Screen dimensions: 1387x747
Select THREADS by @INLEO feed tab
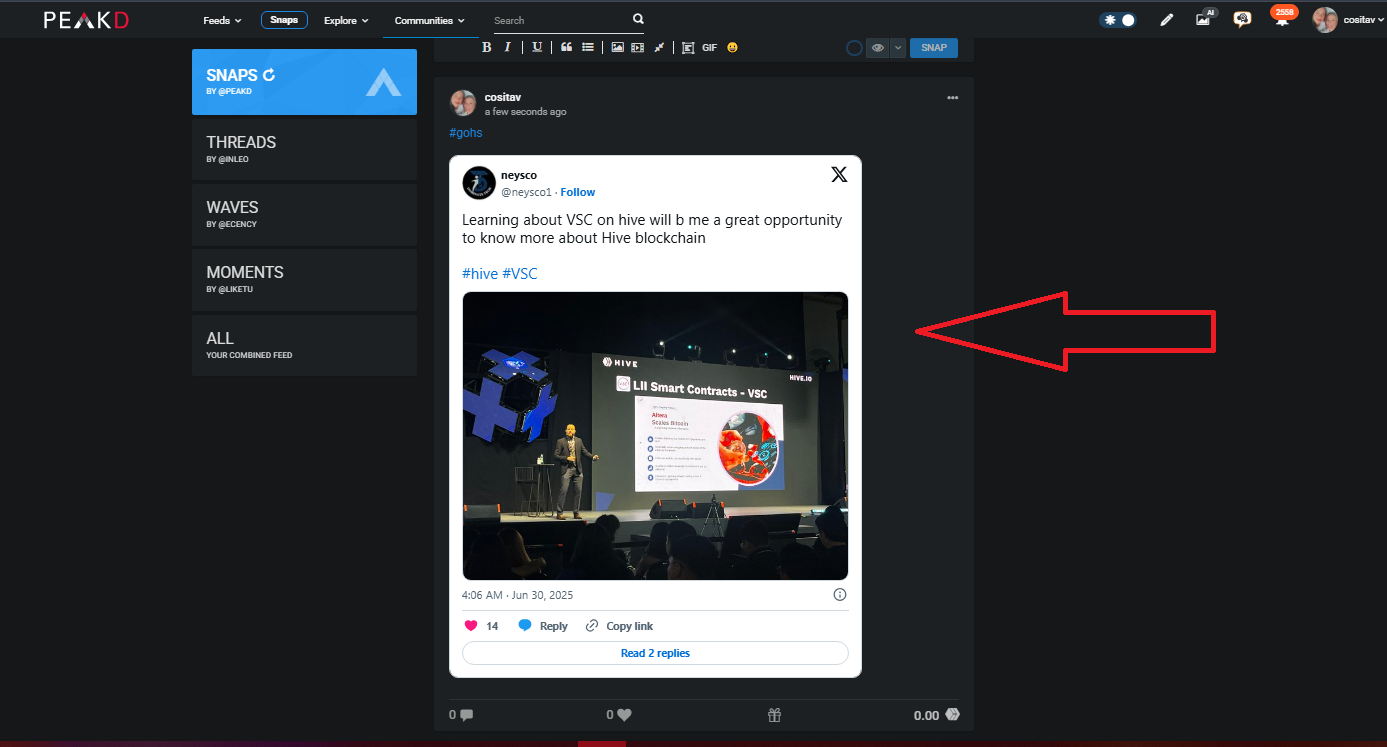304,149
